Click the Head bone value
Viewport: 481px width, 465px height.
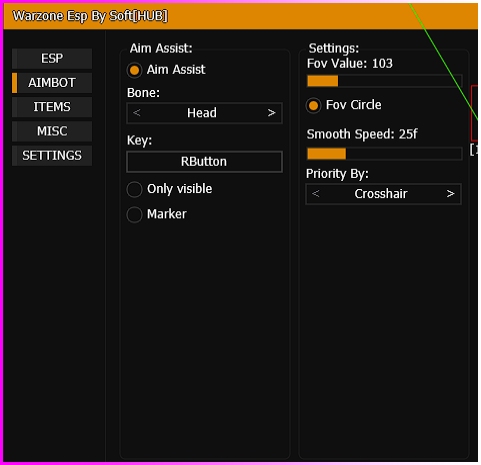(x=202, y=113)
